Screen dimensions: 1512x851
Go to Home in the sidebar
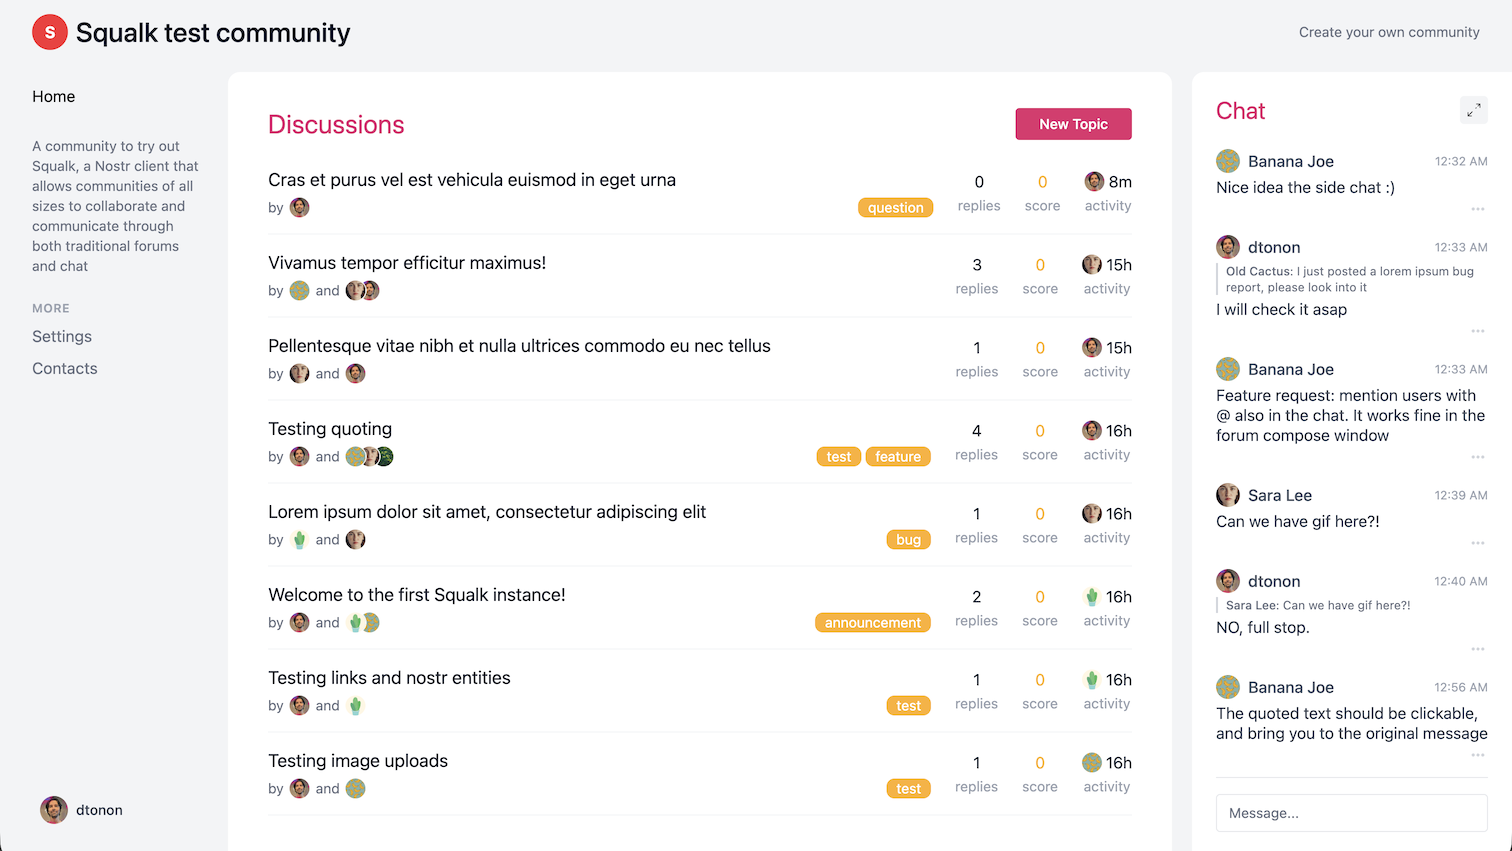54,97
